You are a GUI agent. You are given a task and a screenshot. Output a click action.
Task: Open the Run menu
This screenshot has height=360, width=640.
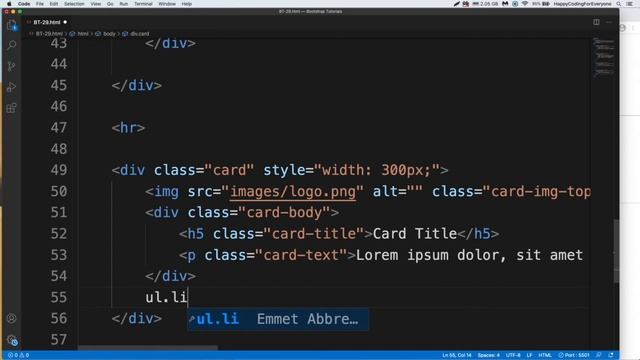pyautogui.click(x=124, y=4)
